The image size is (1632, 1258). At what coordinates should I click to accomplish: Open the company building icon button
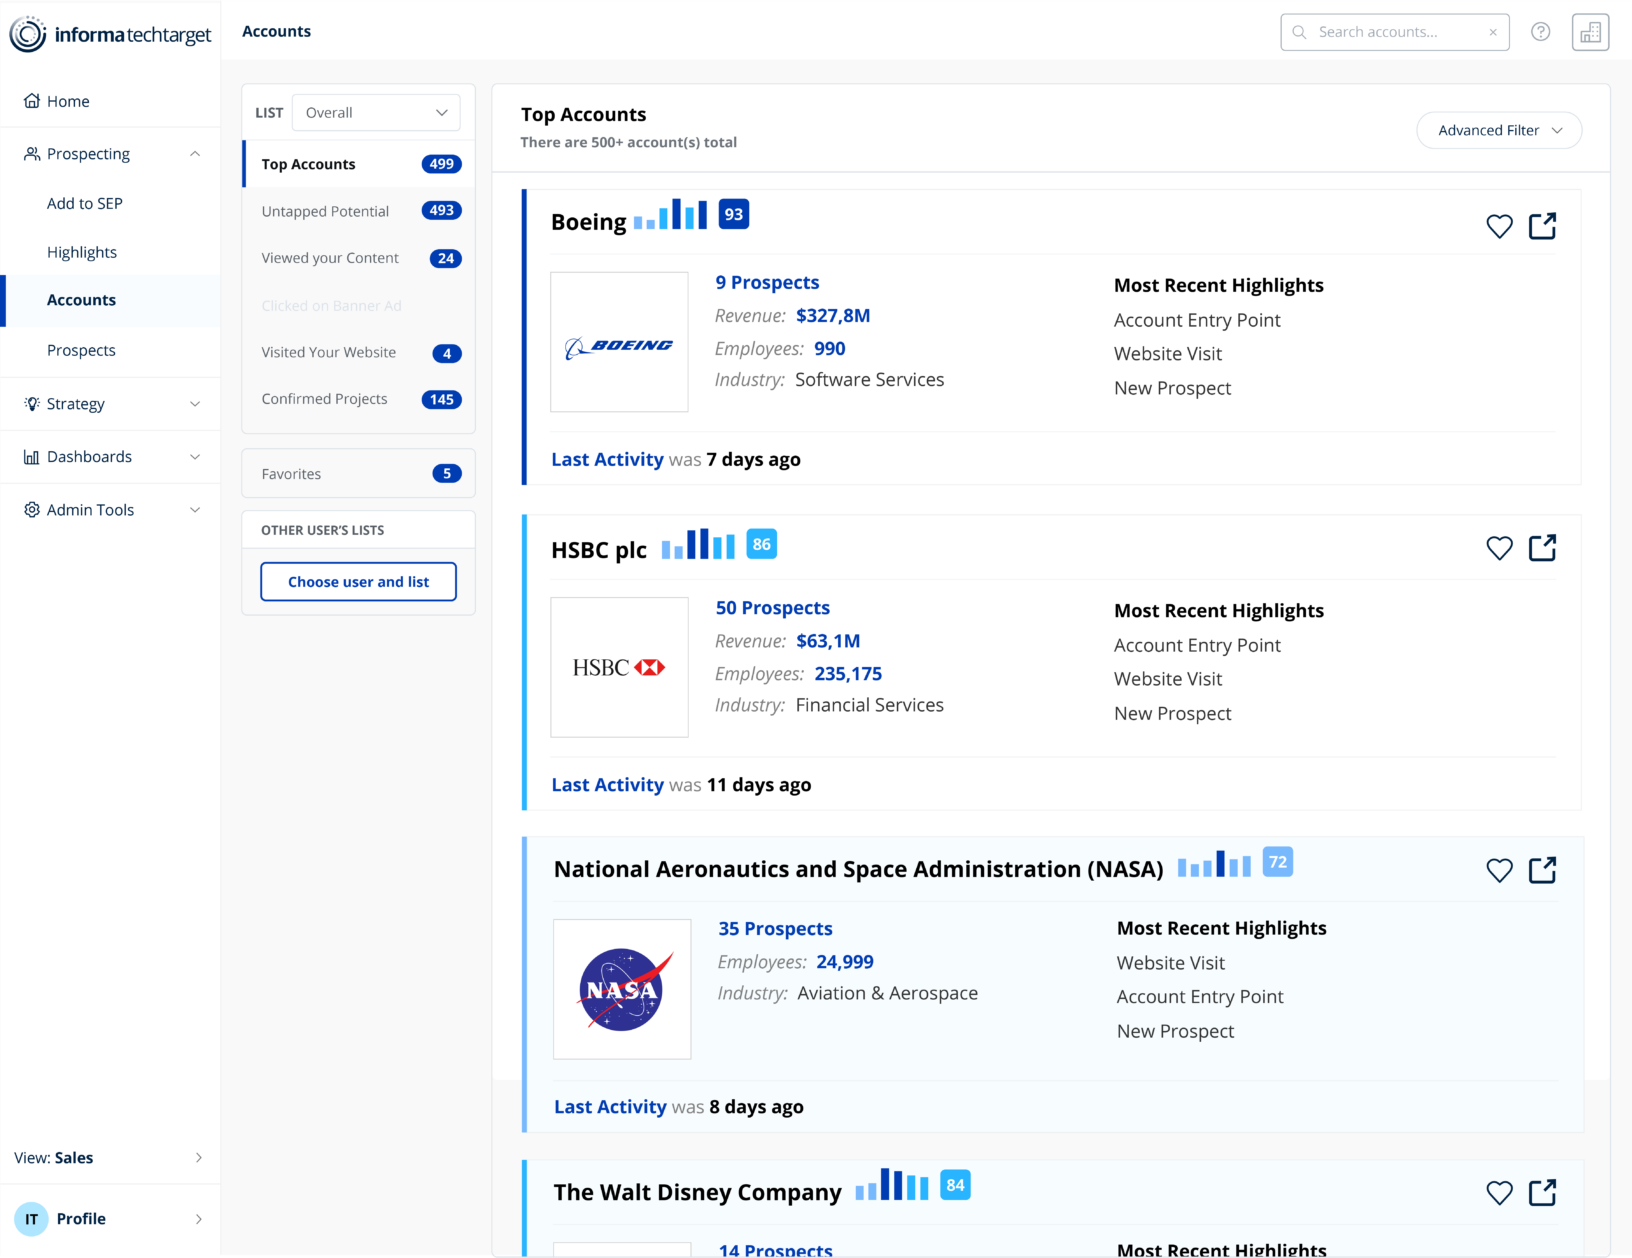click(x=1590, y=32)
